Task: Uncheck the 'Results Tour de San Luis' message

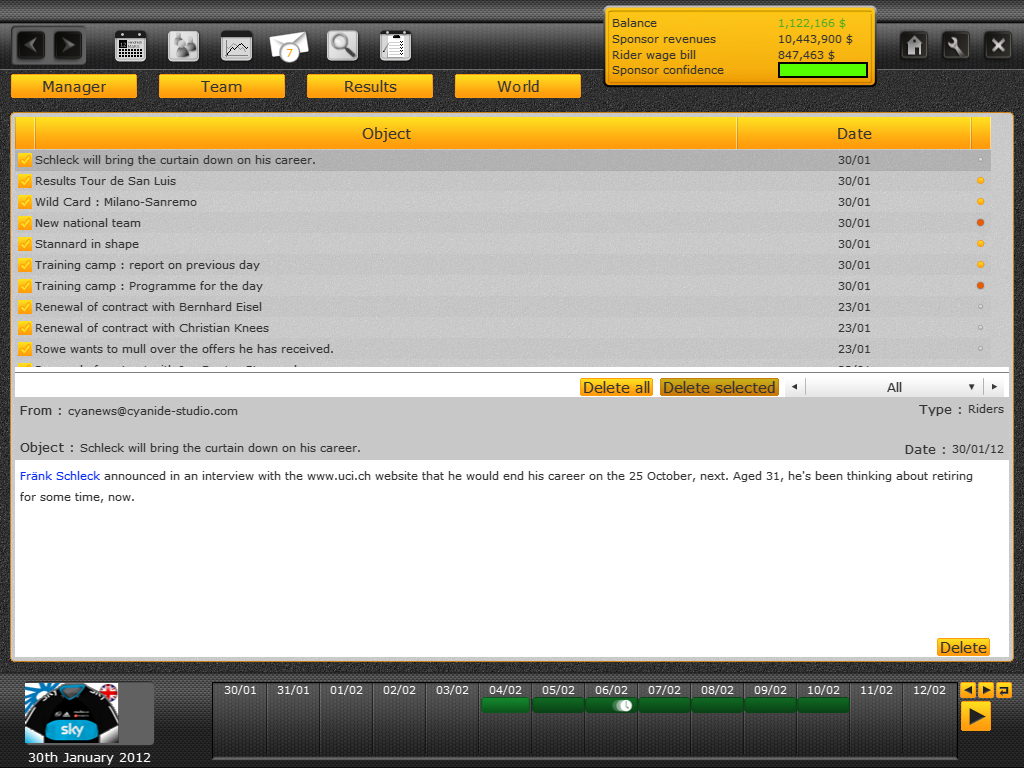Action: [25, 181]
